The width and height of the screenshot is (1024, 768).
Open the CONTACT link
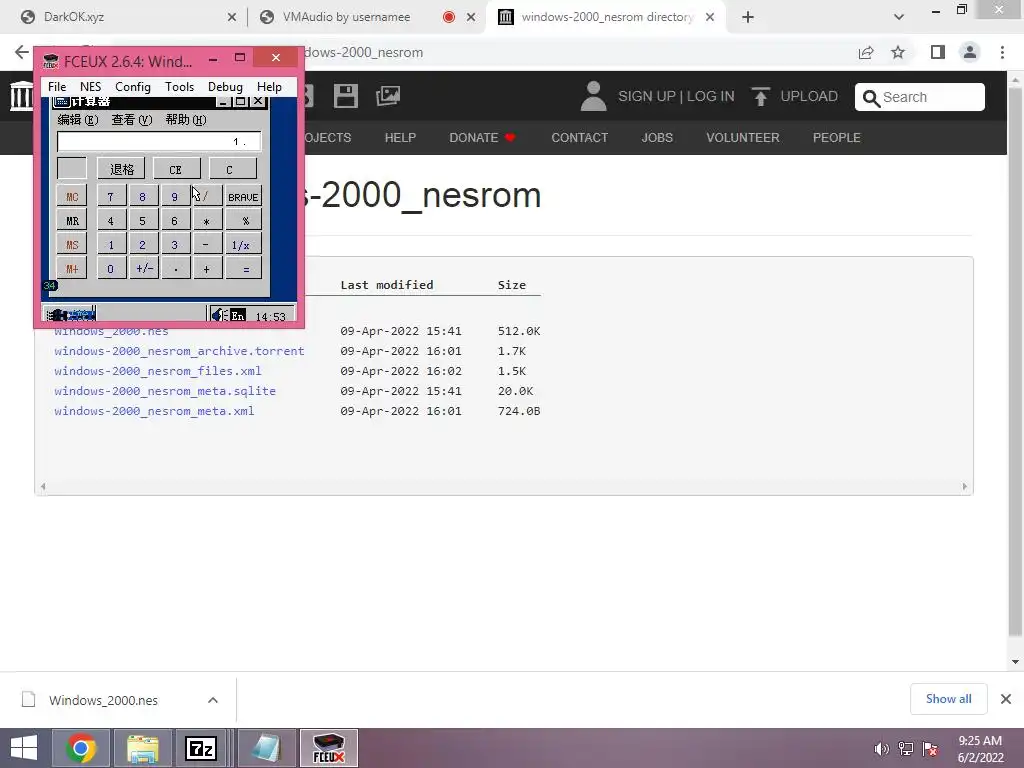tap(579, 138)
